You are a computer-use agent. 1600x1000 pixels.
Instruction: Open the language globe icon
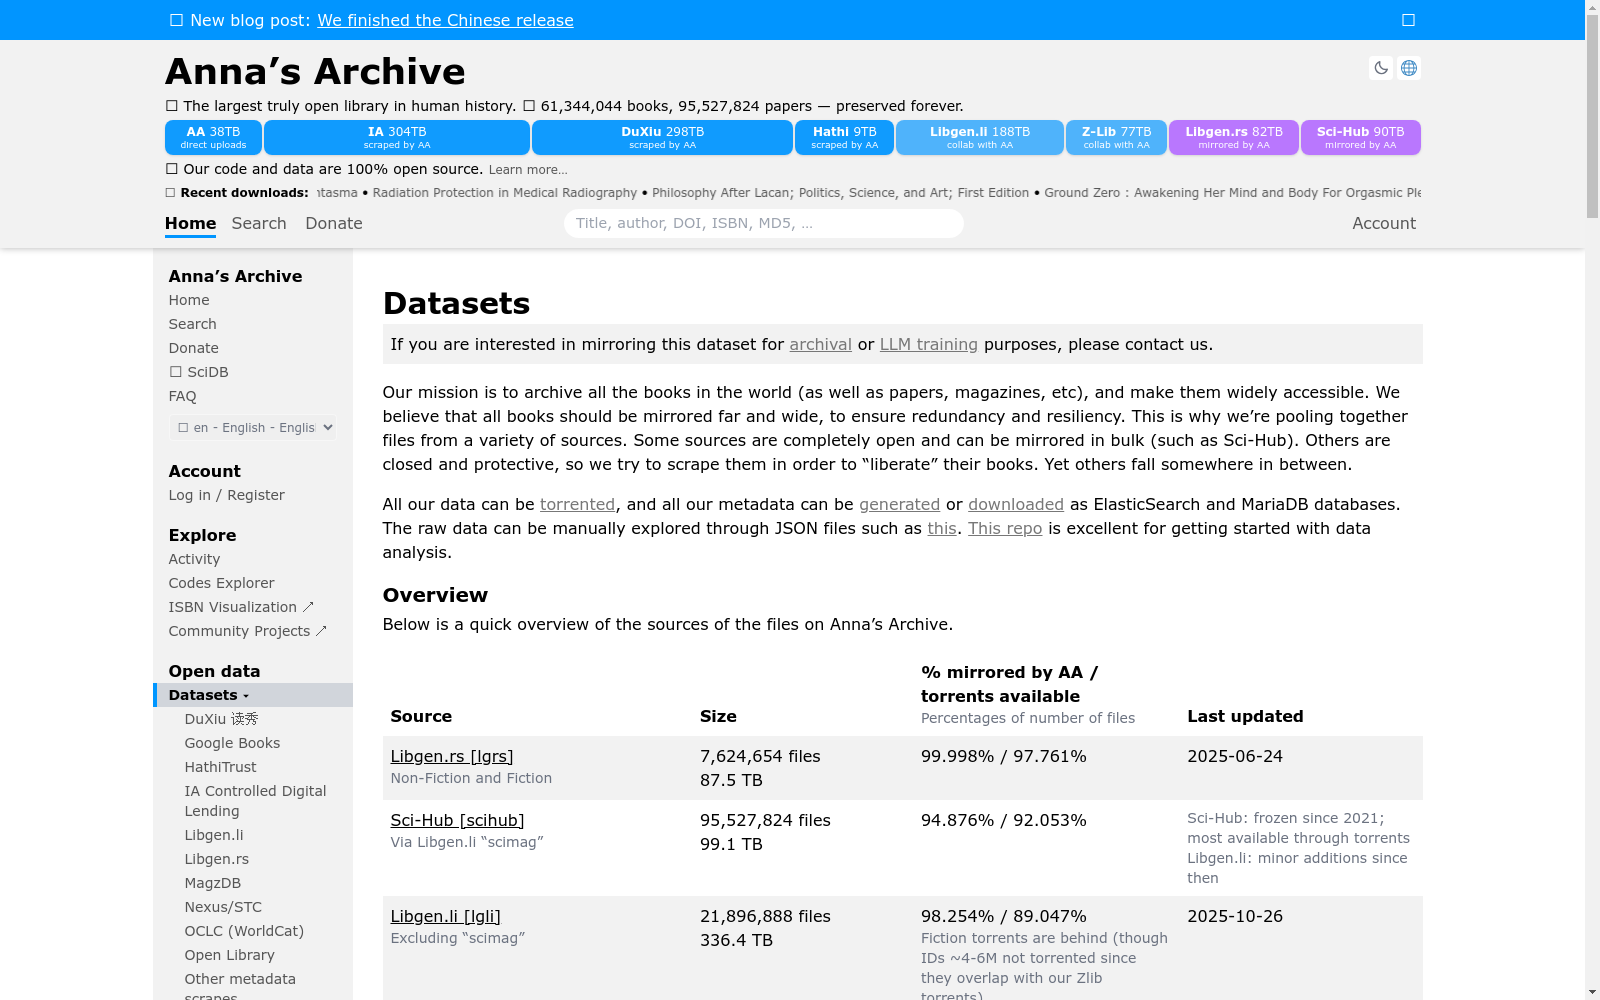[1409, 68]
